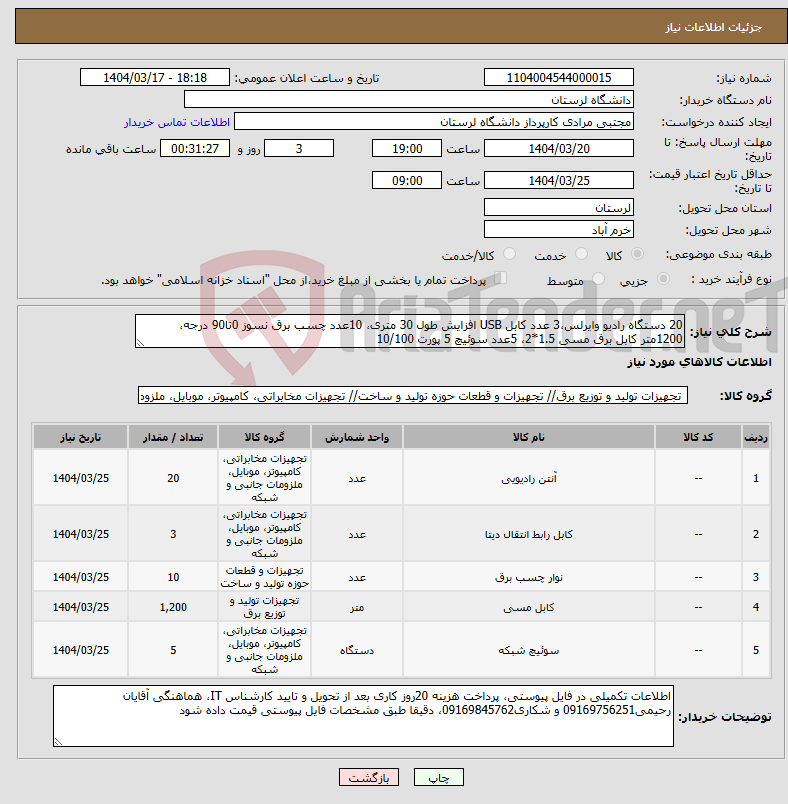Click quantity 20 in the آنتن رادیویی row

click(x=173, y=478)
